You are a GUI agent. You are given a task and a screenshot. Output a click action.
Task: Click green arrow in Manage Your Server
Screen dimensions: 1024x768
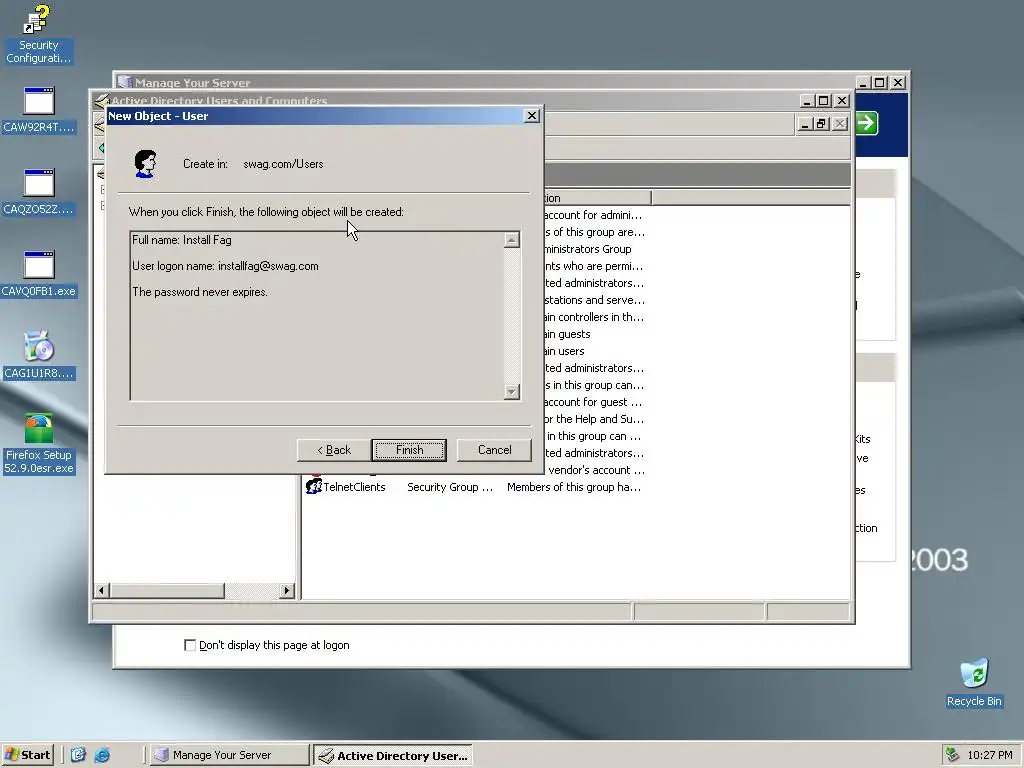point(866,123)
